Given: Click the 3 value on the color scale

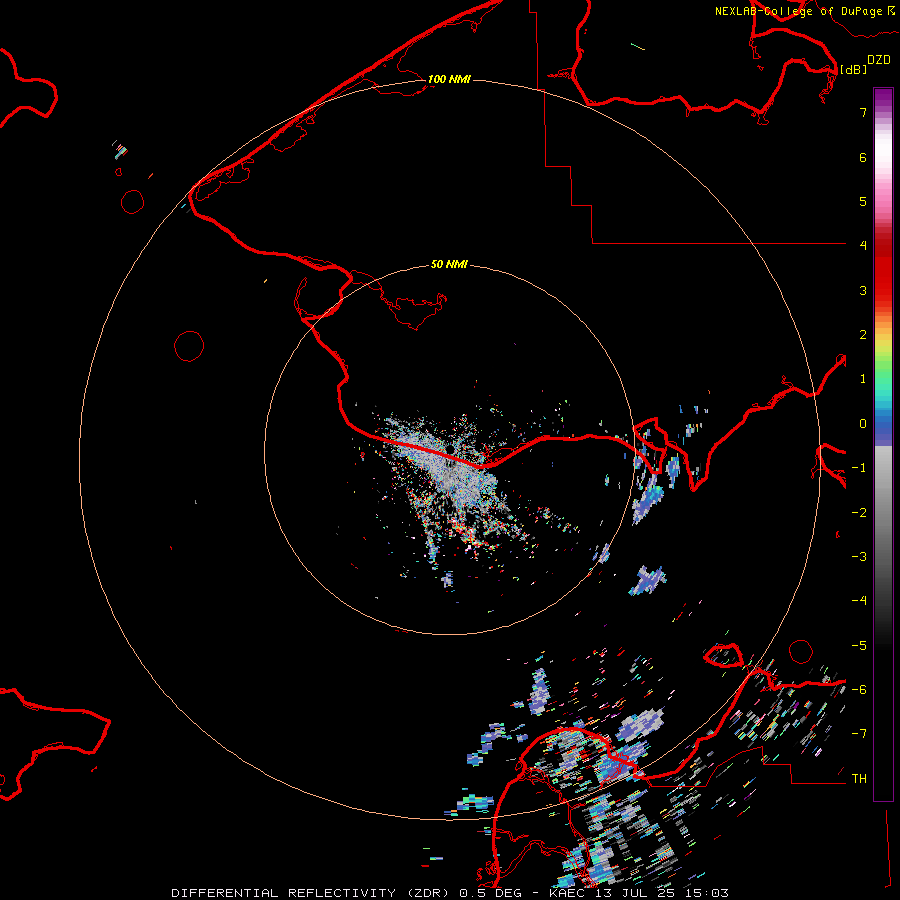Looking at the screenshot, I should [863, 290].
